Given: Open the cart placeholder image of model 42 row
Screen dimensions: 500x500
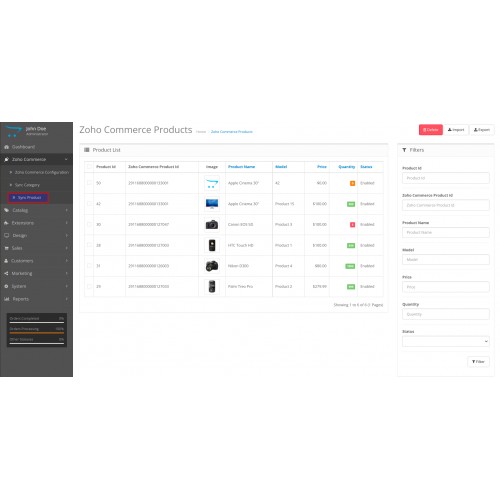Looking at the screenshot, I should pos(212,183).
